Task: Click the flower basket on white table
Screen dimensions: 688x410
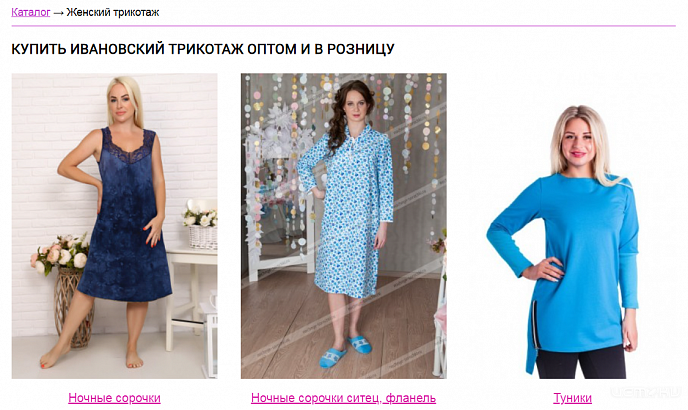Action: point(201,227)
